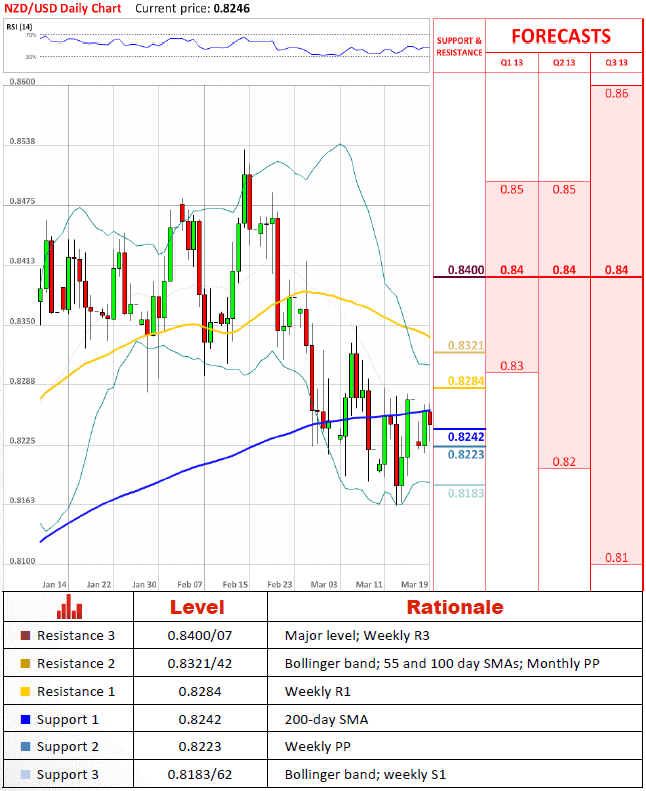Select the Support 2 steel blue color swatch
This screenshot has height=791, width=646.
(x=25, y=746)
